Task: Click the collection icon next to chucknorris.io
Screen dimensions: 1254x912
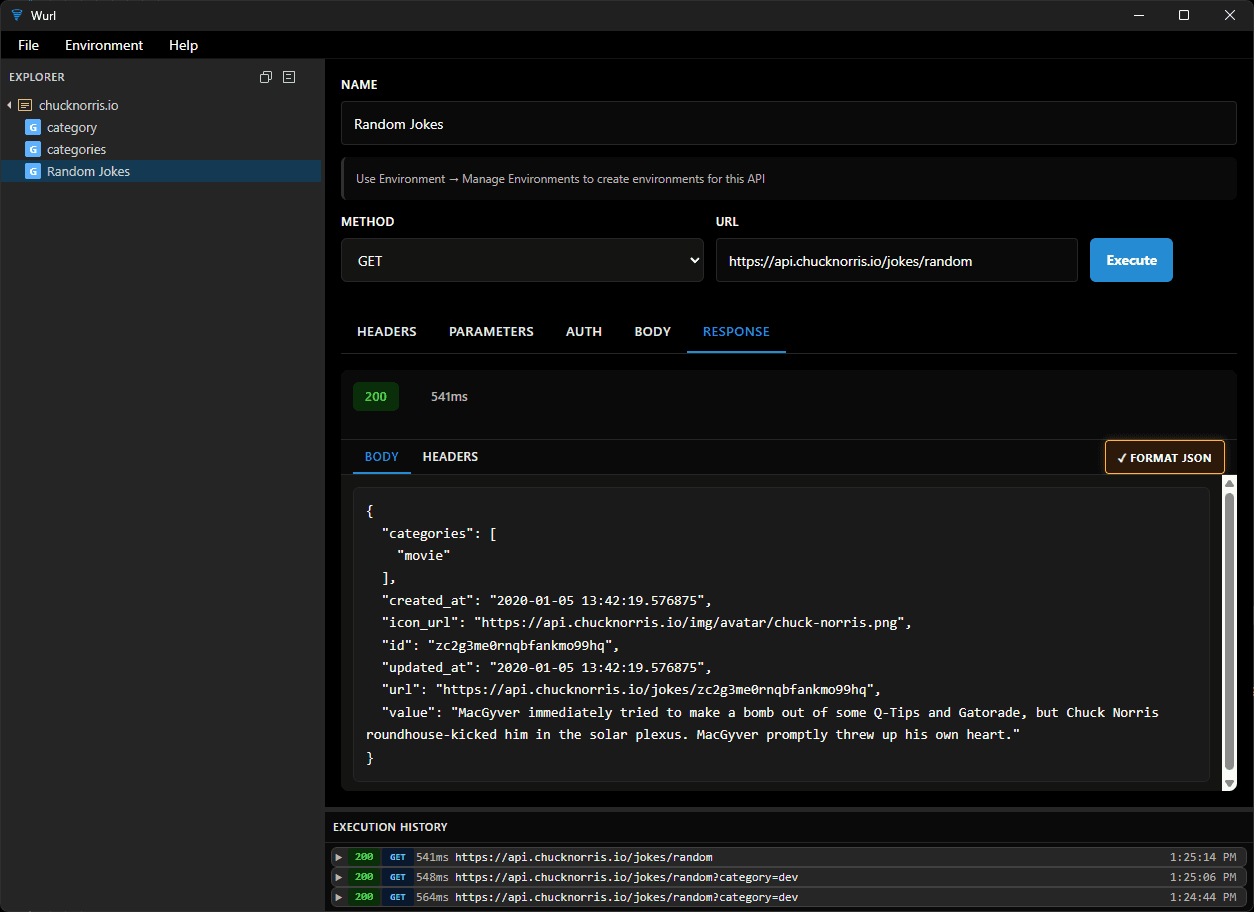Action: [24, 105]
